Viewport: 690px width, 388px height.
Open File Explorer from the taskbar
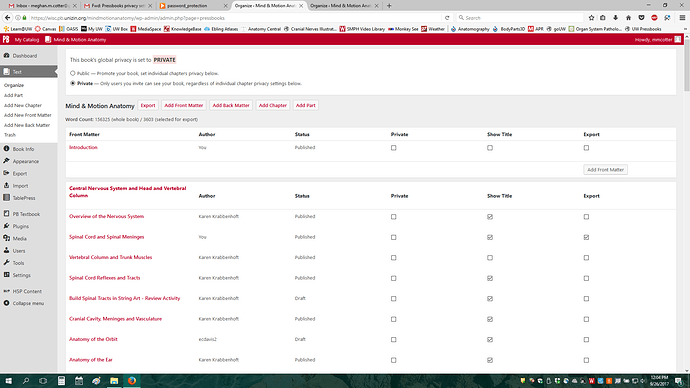(114, 381)
